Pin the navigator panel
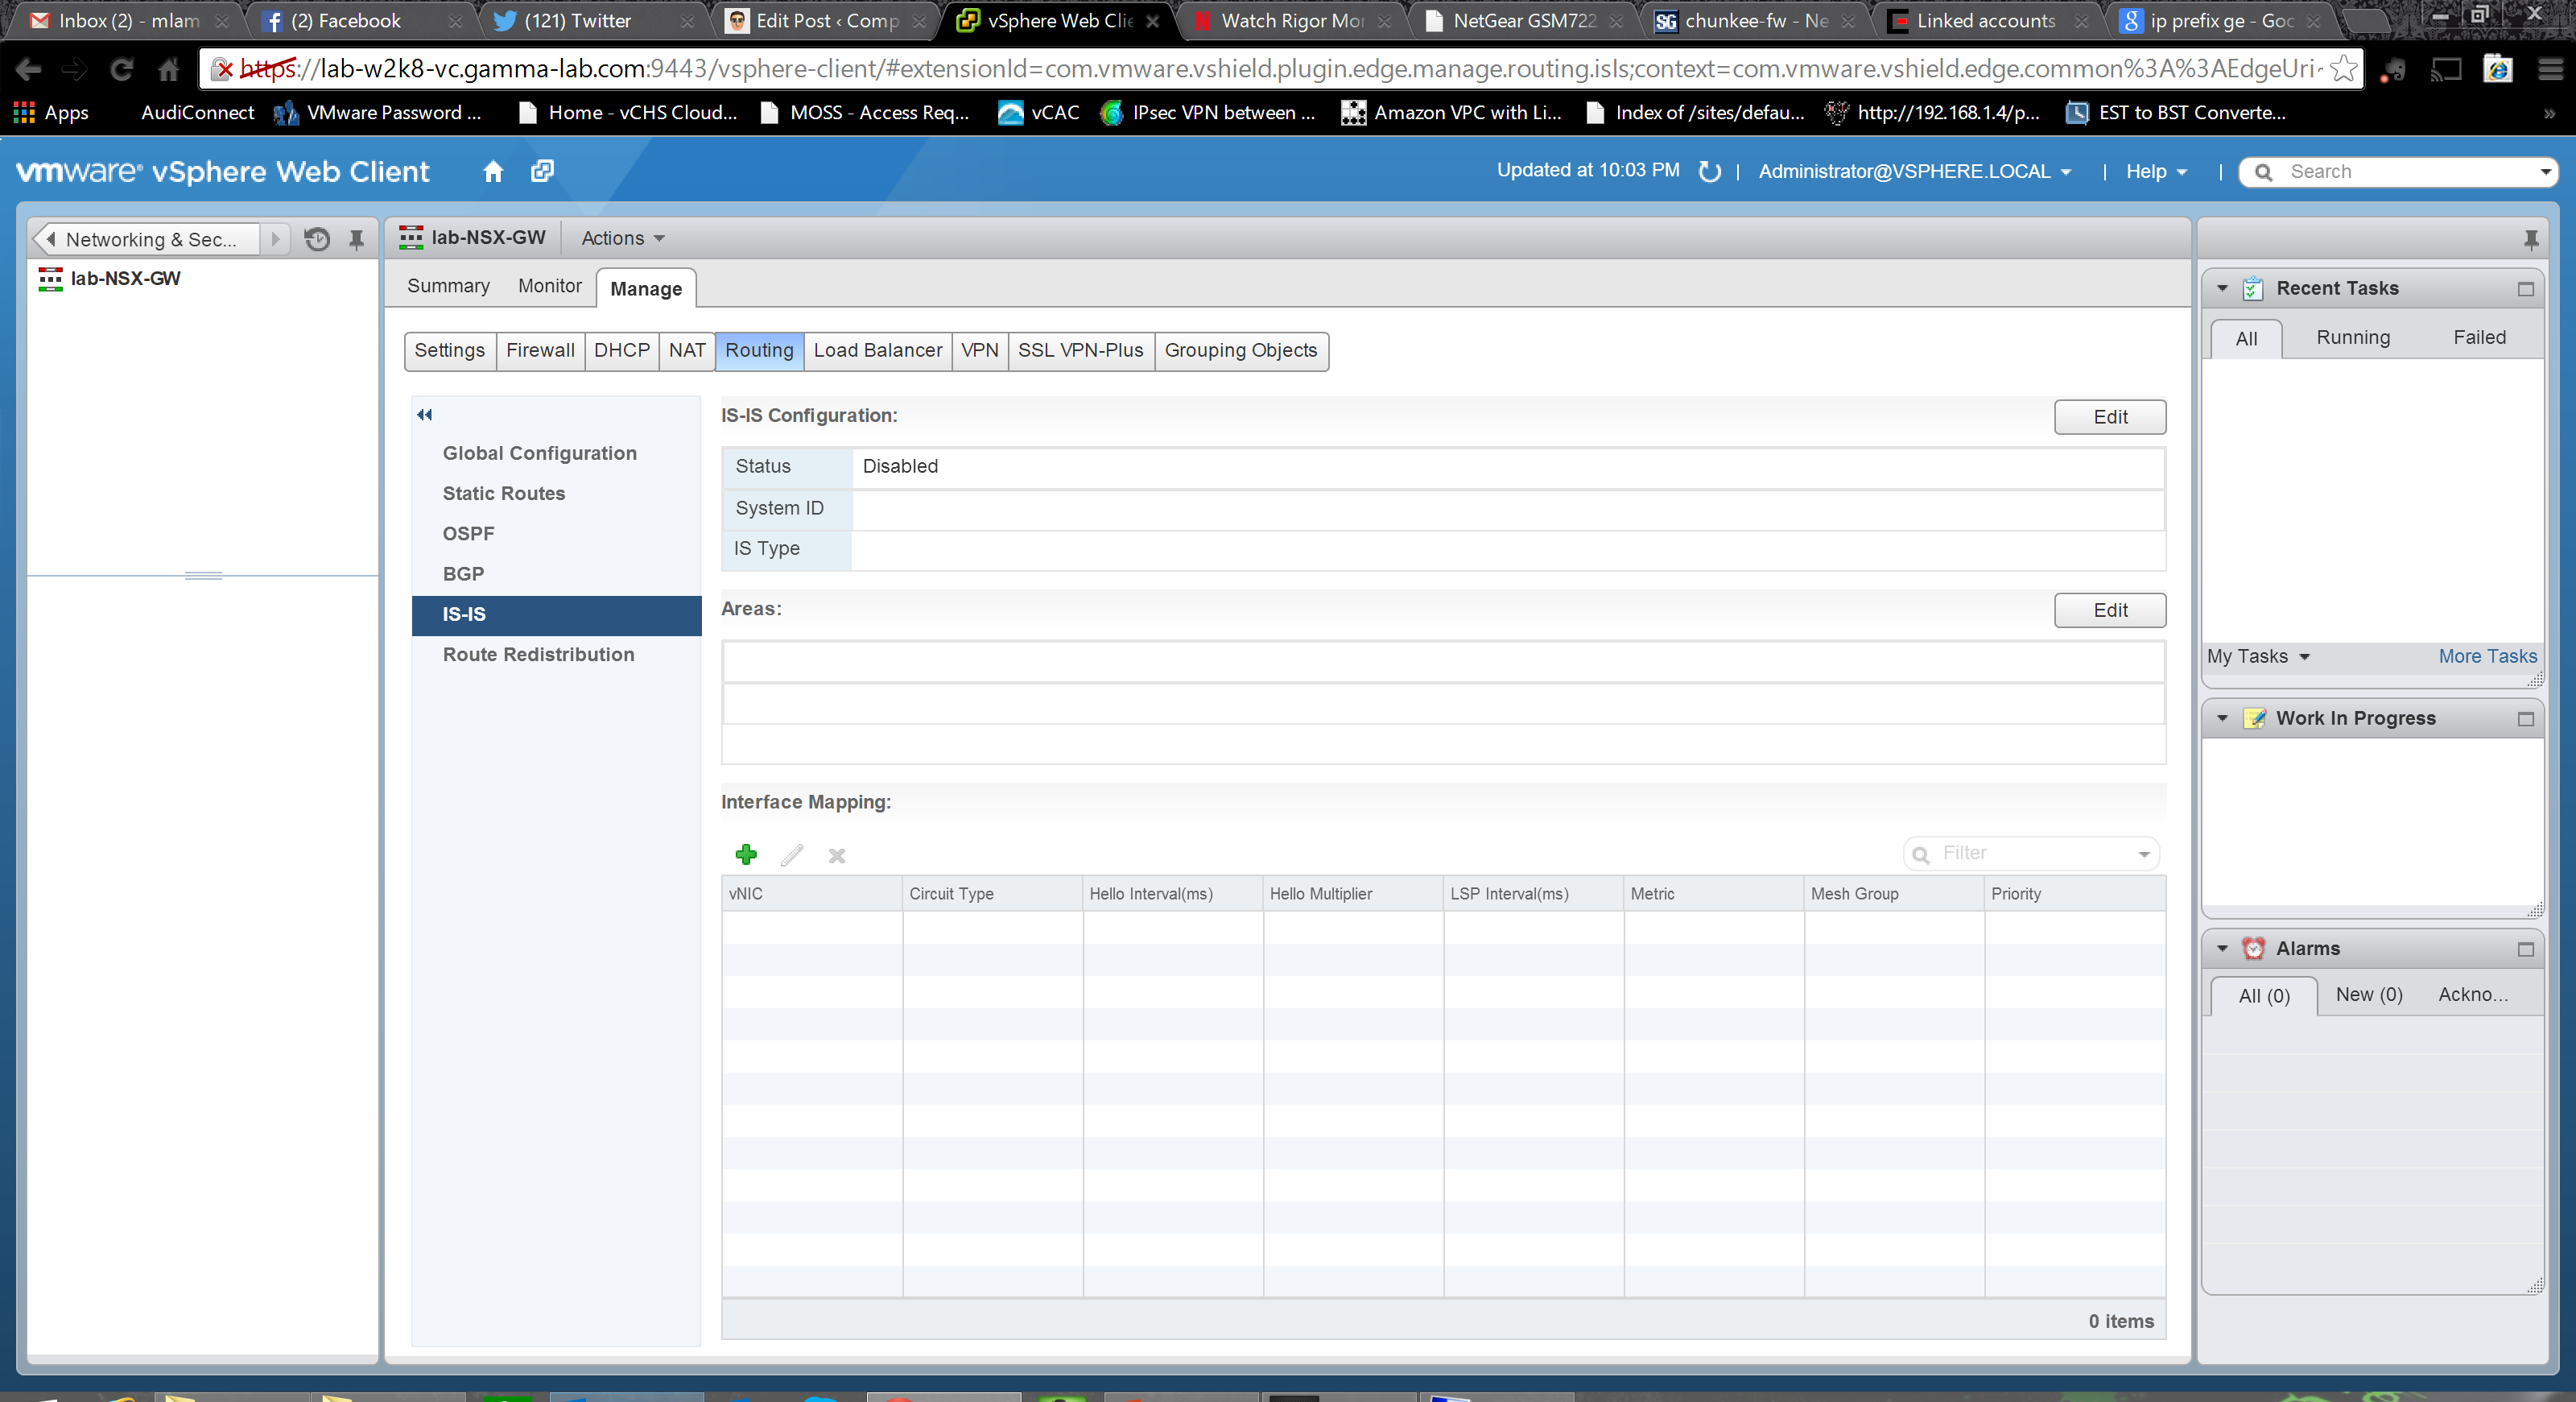This screenshot has height=1402, width=2576. click(356, 239)
